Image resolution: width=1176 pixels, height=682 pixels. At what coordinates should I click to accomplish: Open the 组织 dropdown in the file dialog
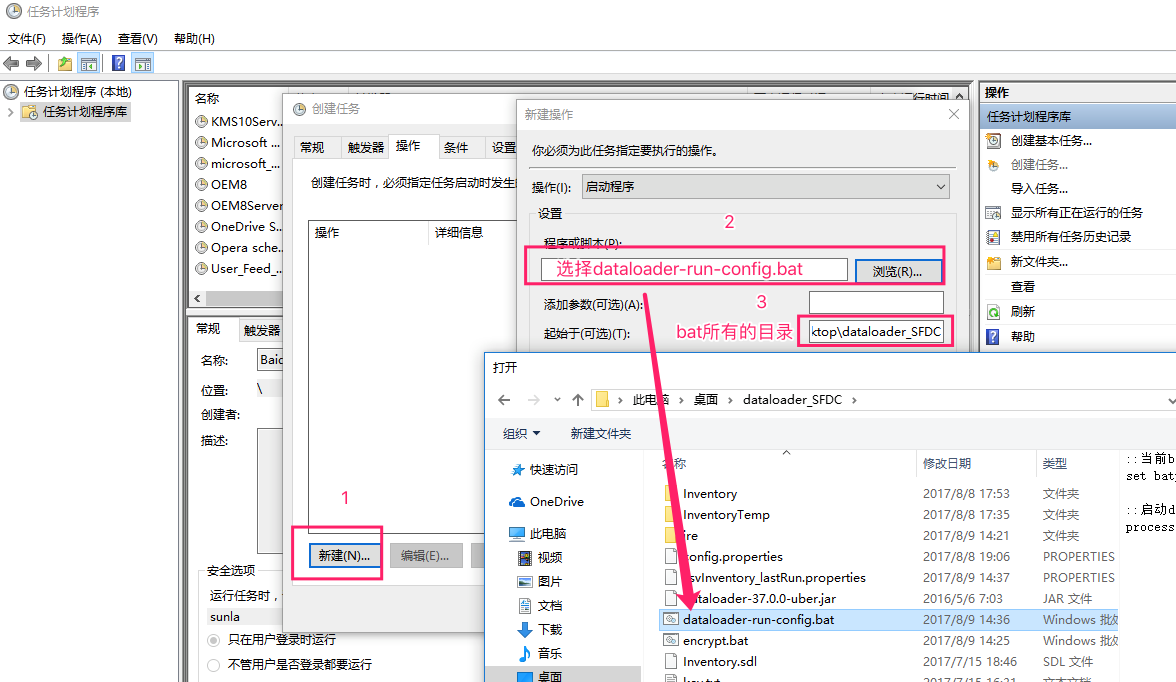pos(521,433)
